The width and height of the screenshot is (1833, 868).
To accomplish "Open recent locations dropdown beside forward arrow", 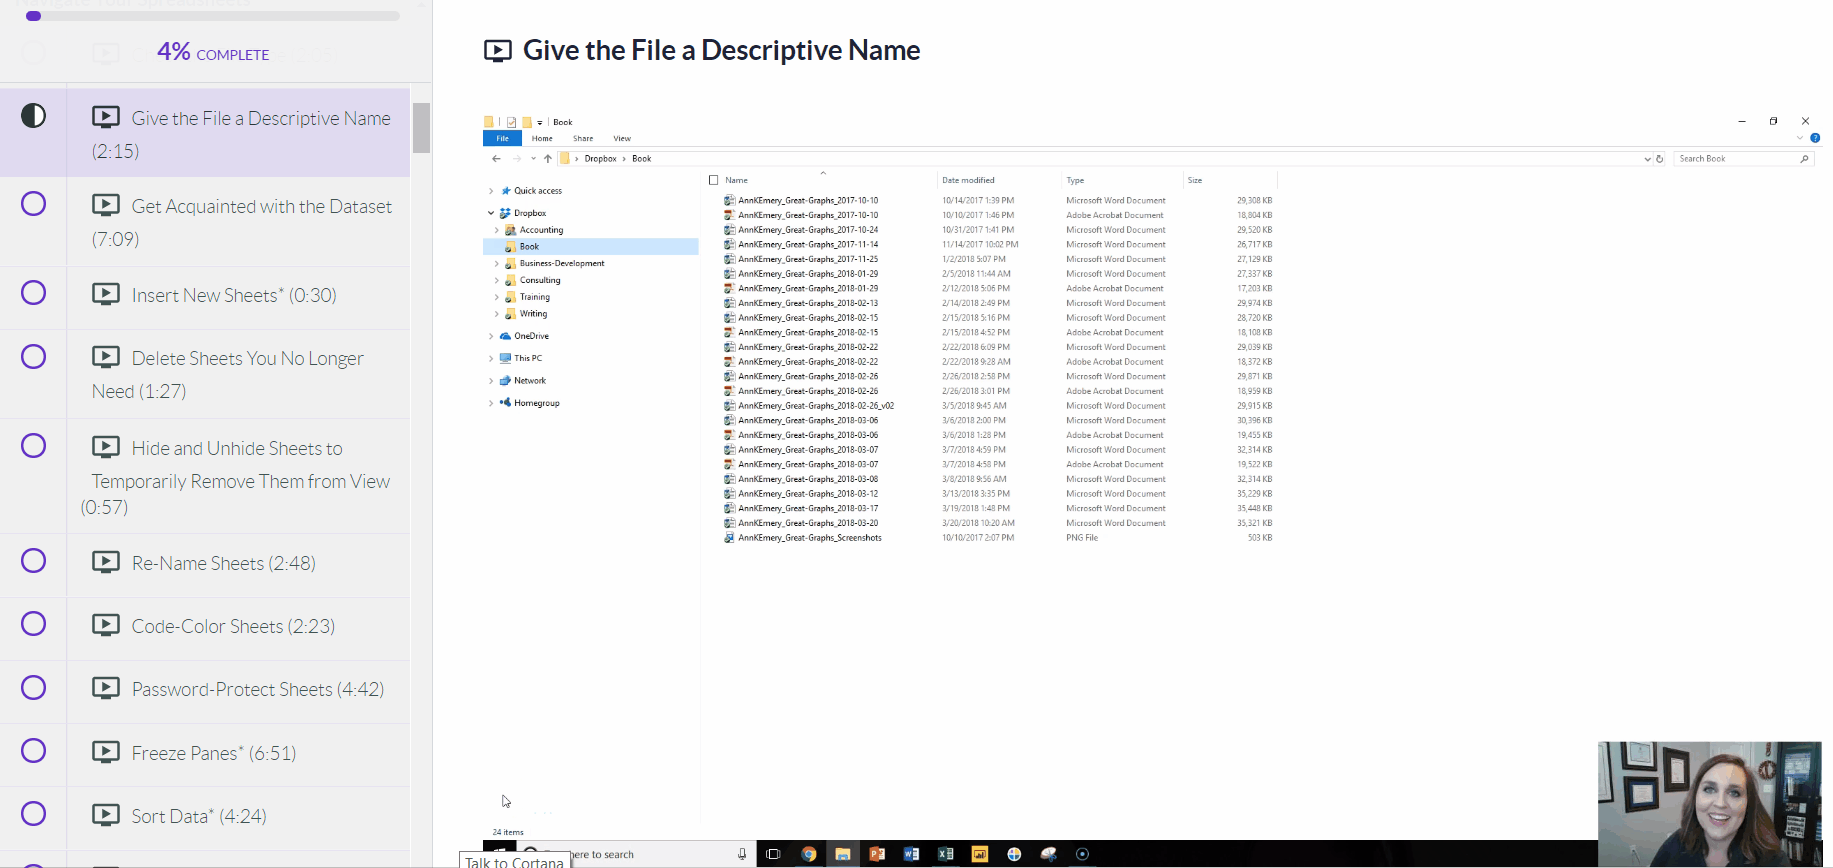I will 533,159.
